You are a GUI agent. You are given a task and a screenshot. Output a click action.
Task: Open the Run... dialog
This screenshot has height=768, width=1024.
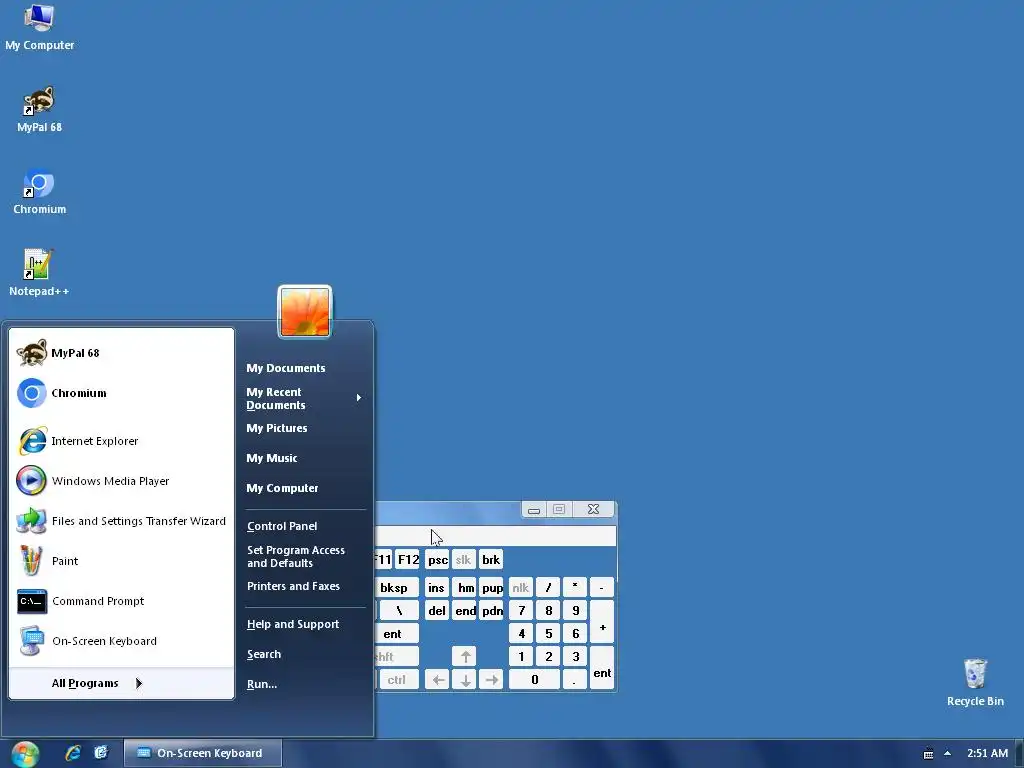304,684
